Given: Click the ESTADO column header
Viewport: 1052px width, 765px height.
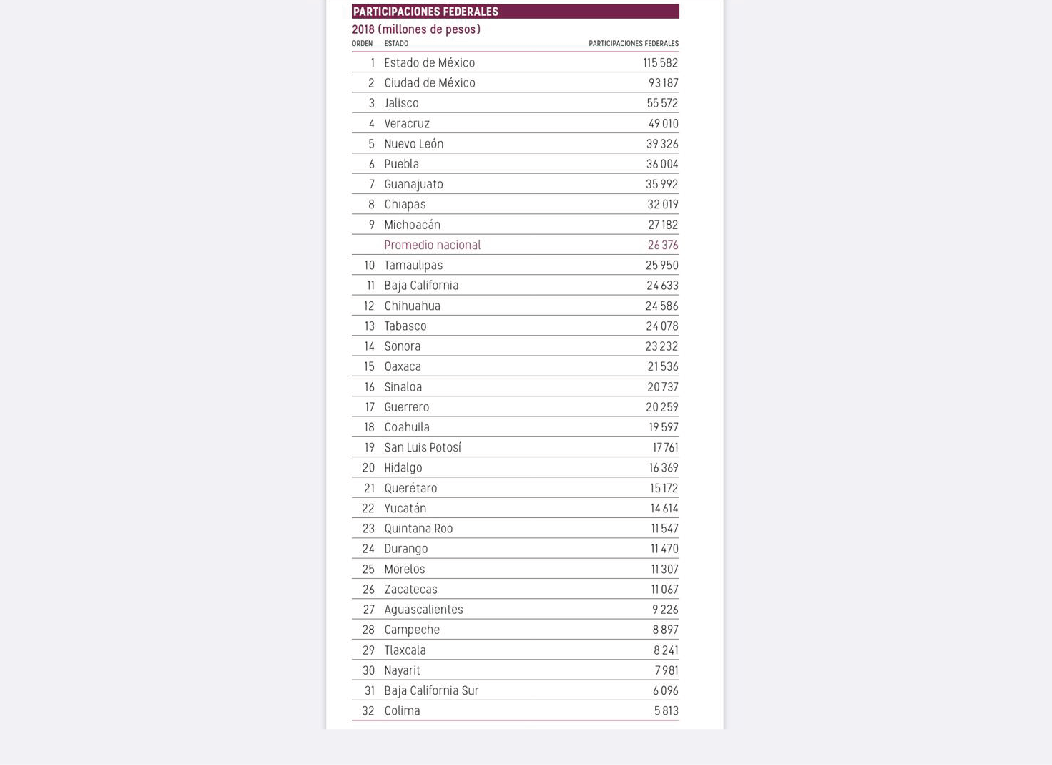Looking at the screenshot, I should (x=396, y=44).
